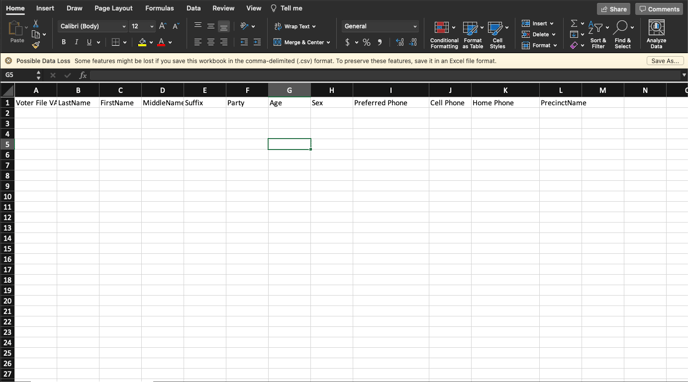Click the Clear eraser icon
The image size is (688, 382).
pos(574,45)
